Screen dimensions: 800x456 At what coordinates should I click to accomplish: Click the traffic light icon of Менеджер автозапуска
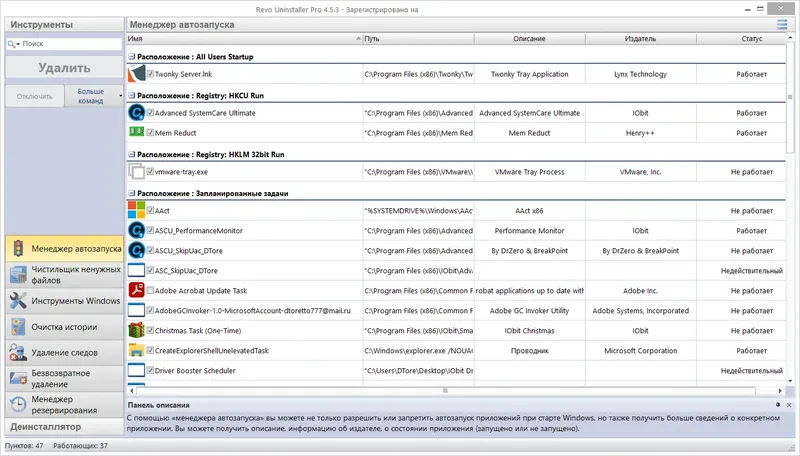pos(18,249)
